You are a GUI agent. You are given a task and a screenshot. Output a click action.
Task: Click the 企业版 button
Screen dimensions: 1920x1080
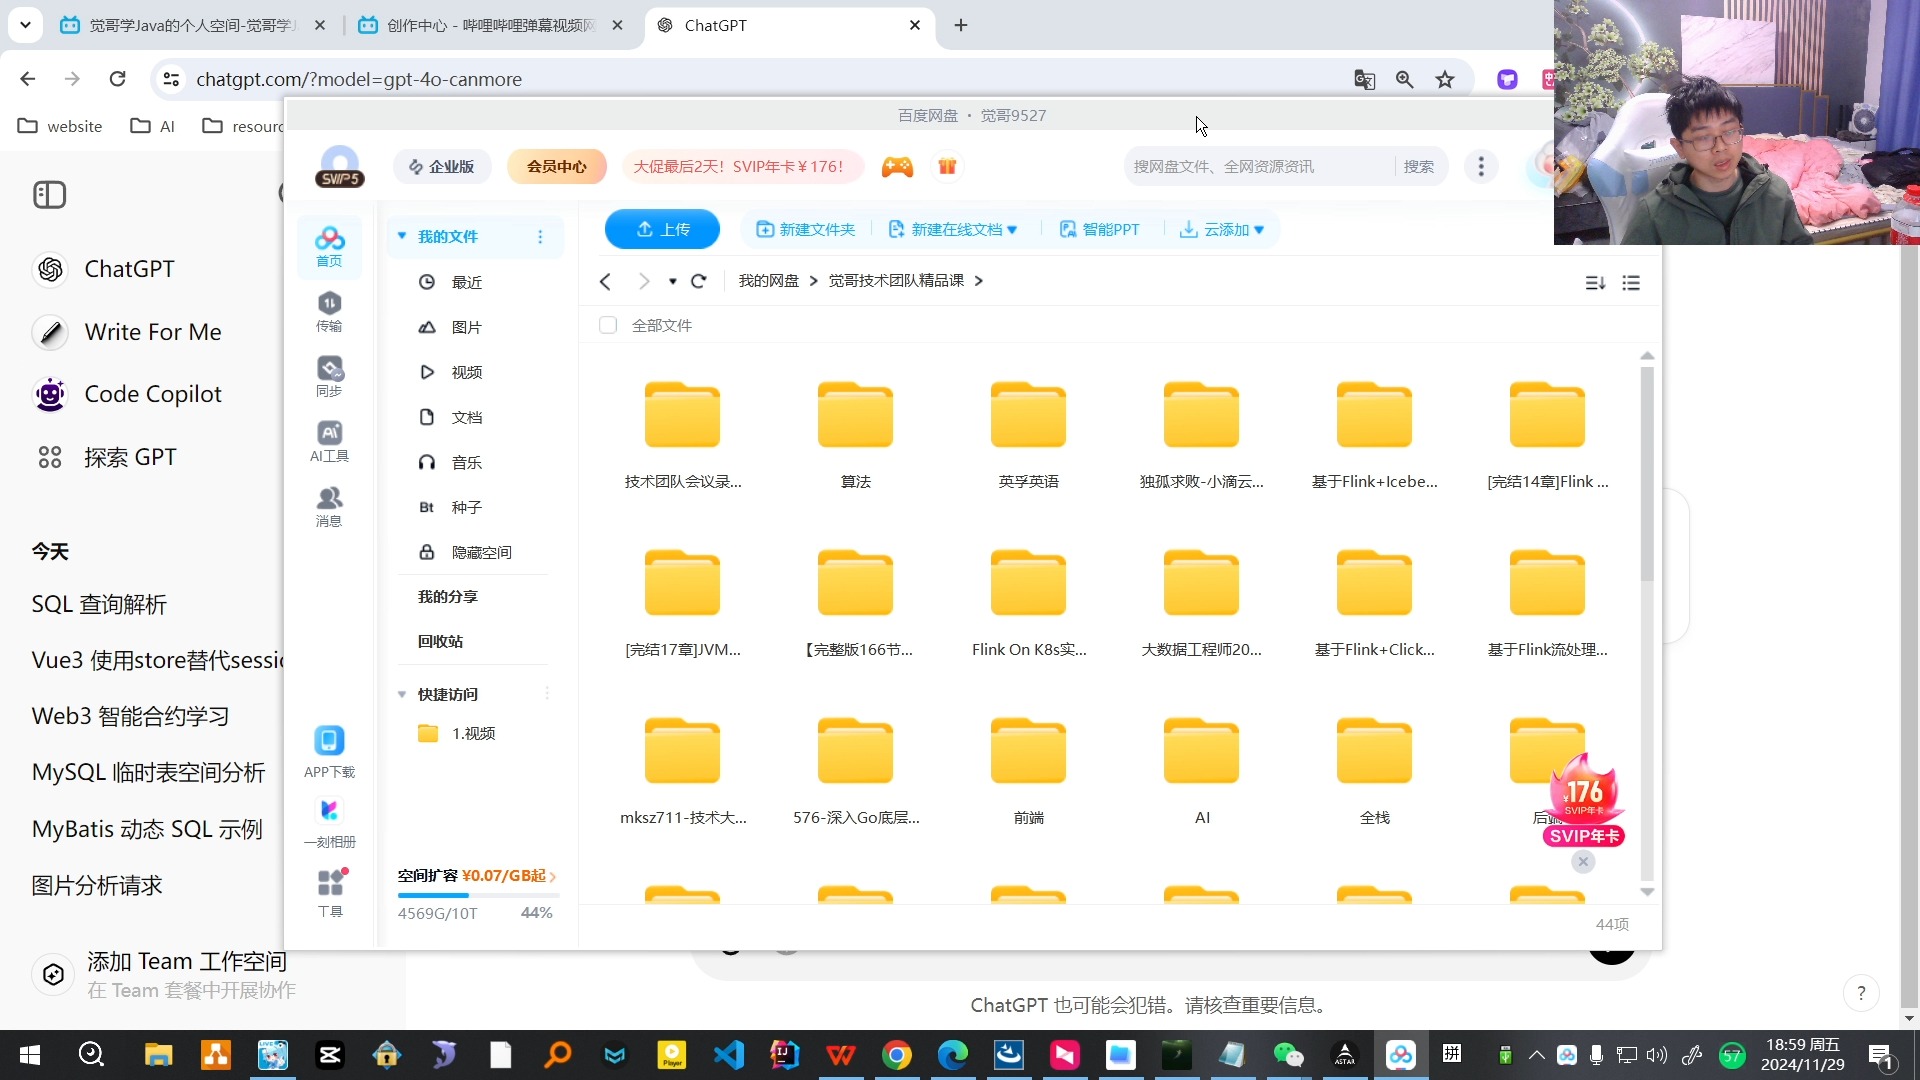pos(442,167)
